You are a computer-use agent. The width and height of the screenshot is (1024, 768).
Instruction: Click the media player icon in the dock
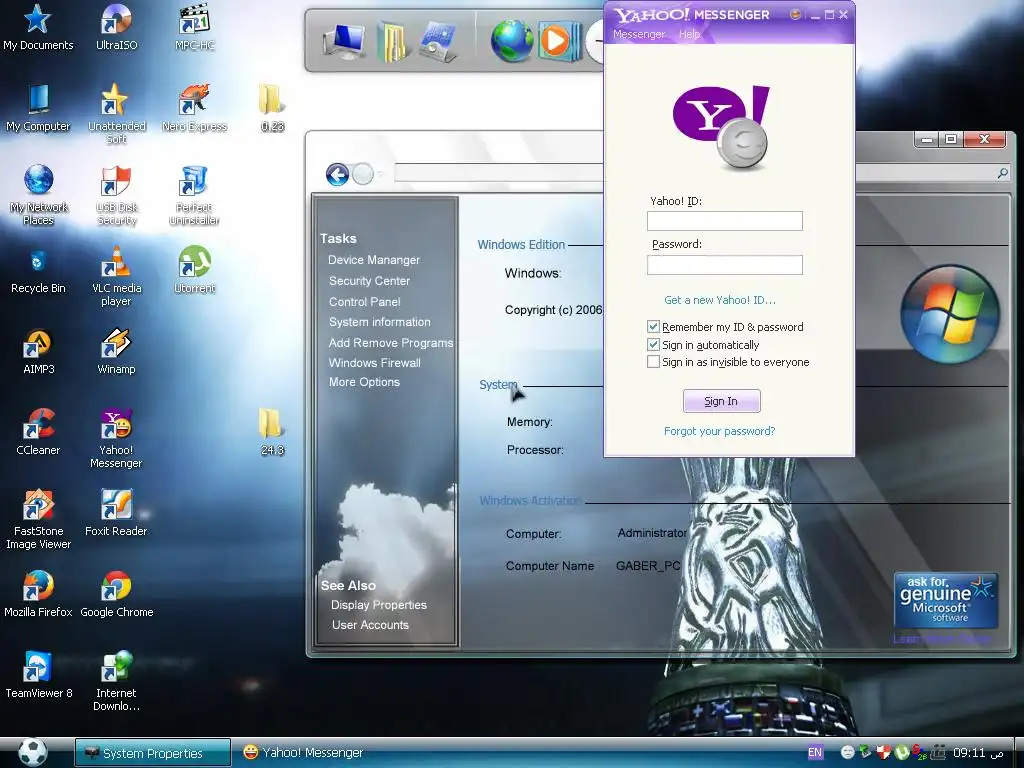560,40
